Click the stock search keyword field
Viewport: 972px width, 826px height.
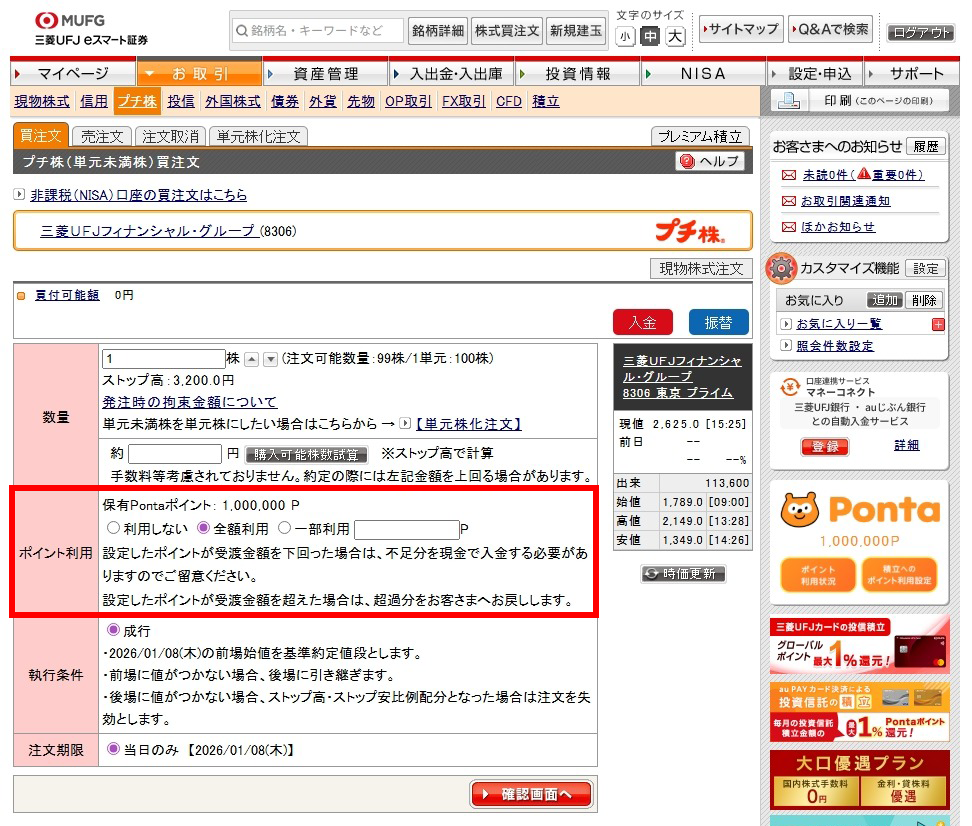318,31
